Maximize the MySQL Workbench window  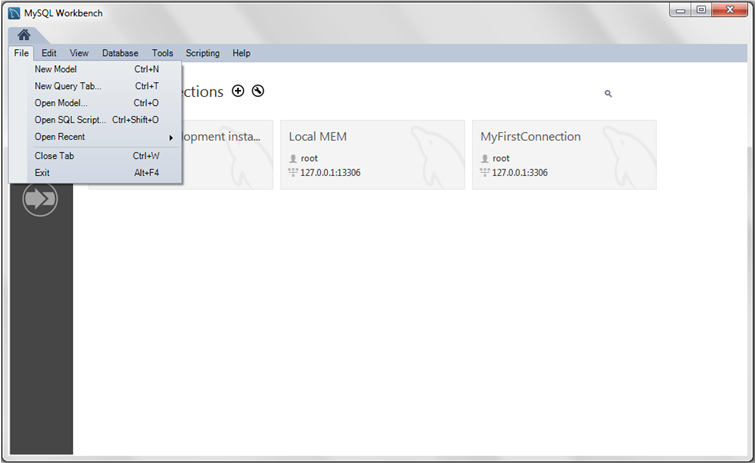[x=701, y=10]
